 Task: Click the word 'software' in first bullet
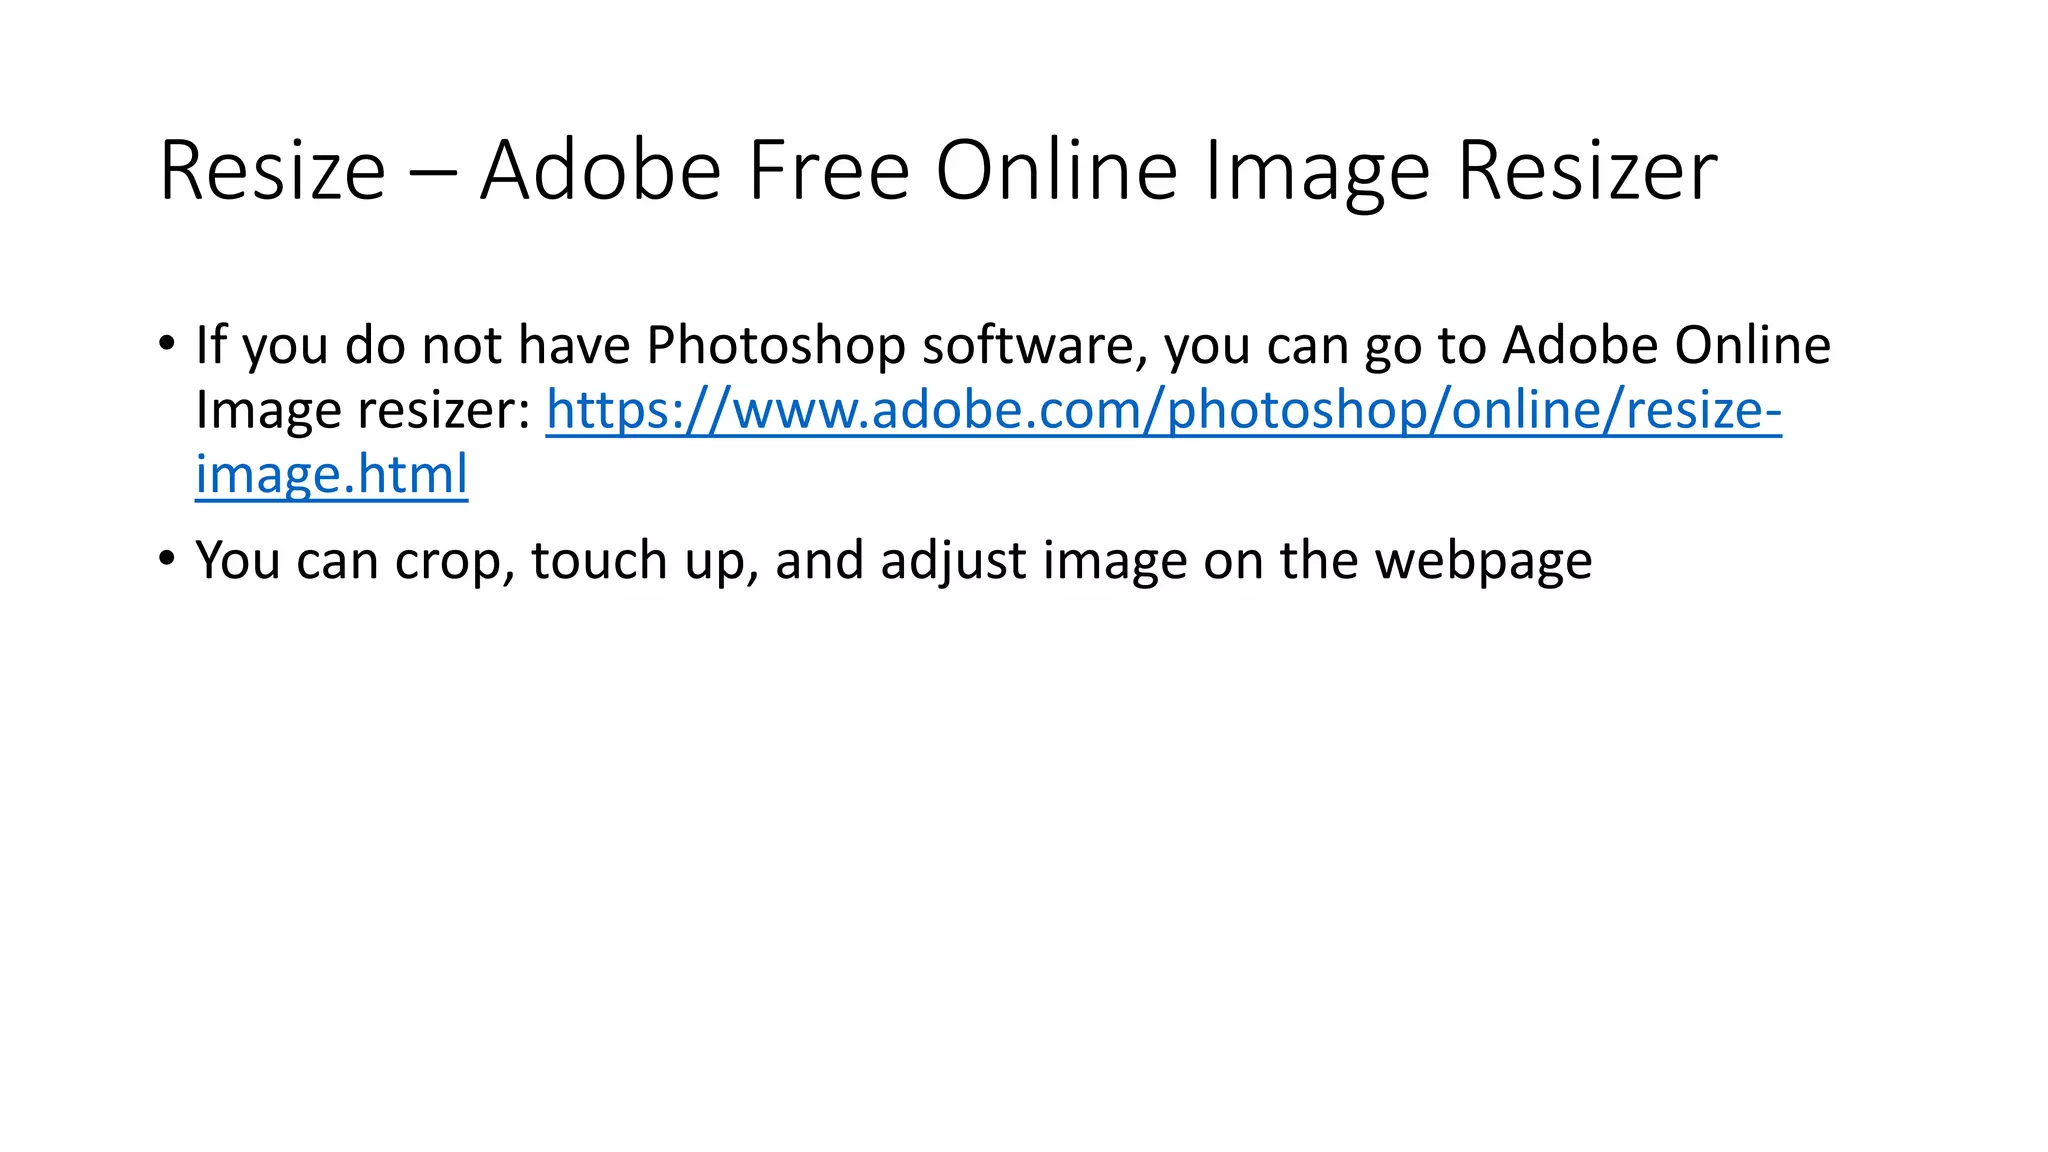pyautogui.click(x=1031, y=346)
